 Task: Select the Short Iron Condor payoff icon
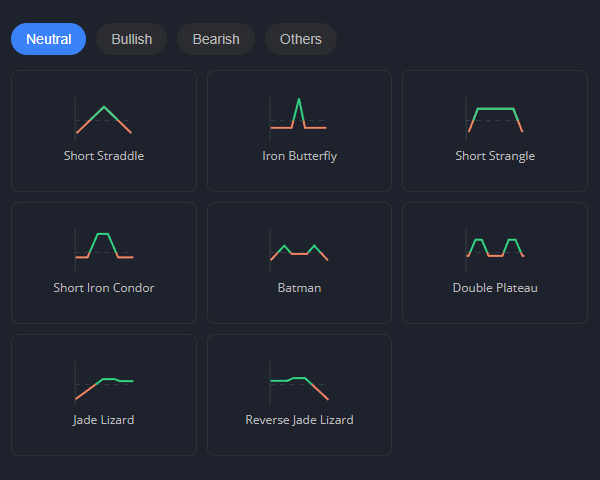[104, 249]
